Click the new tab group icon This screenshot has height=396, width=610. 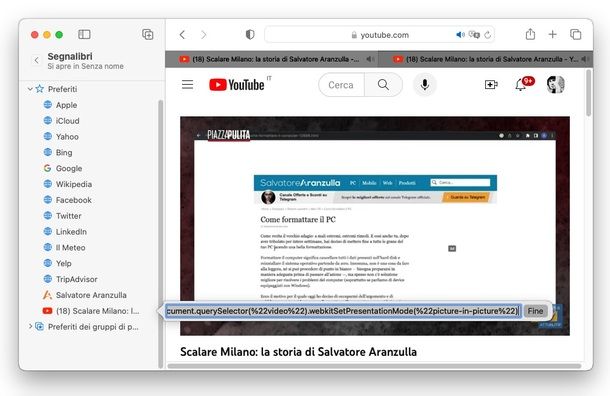point(147,35)
